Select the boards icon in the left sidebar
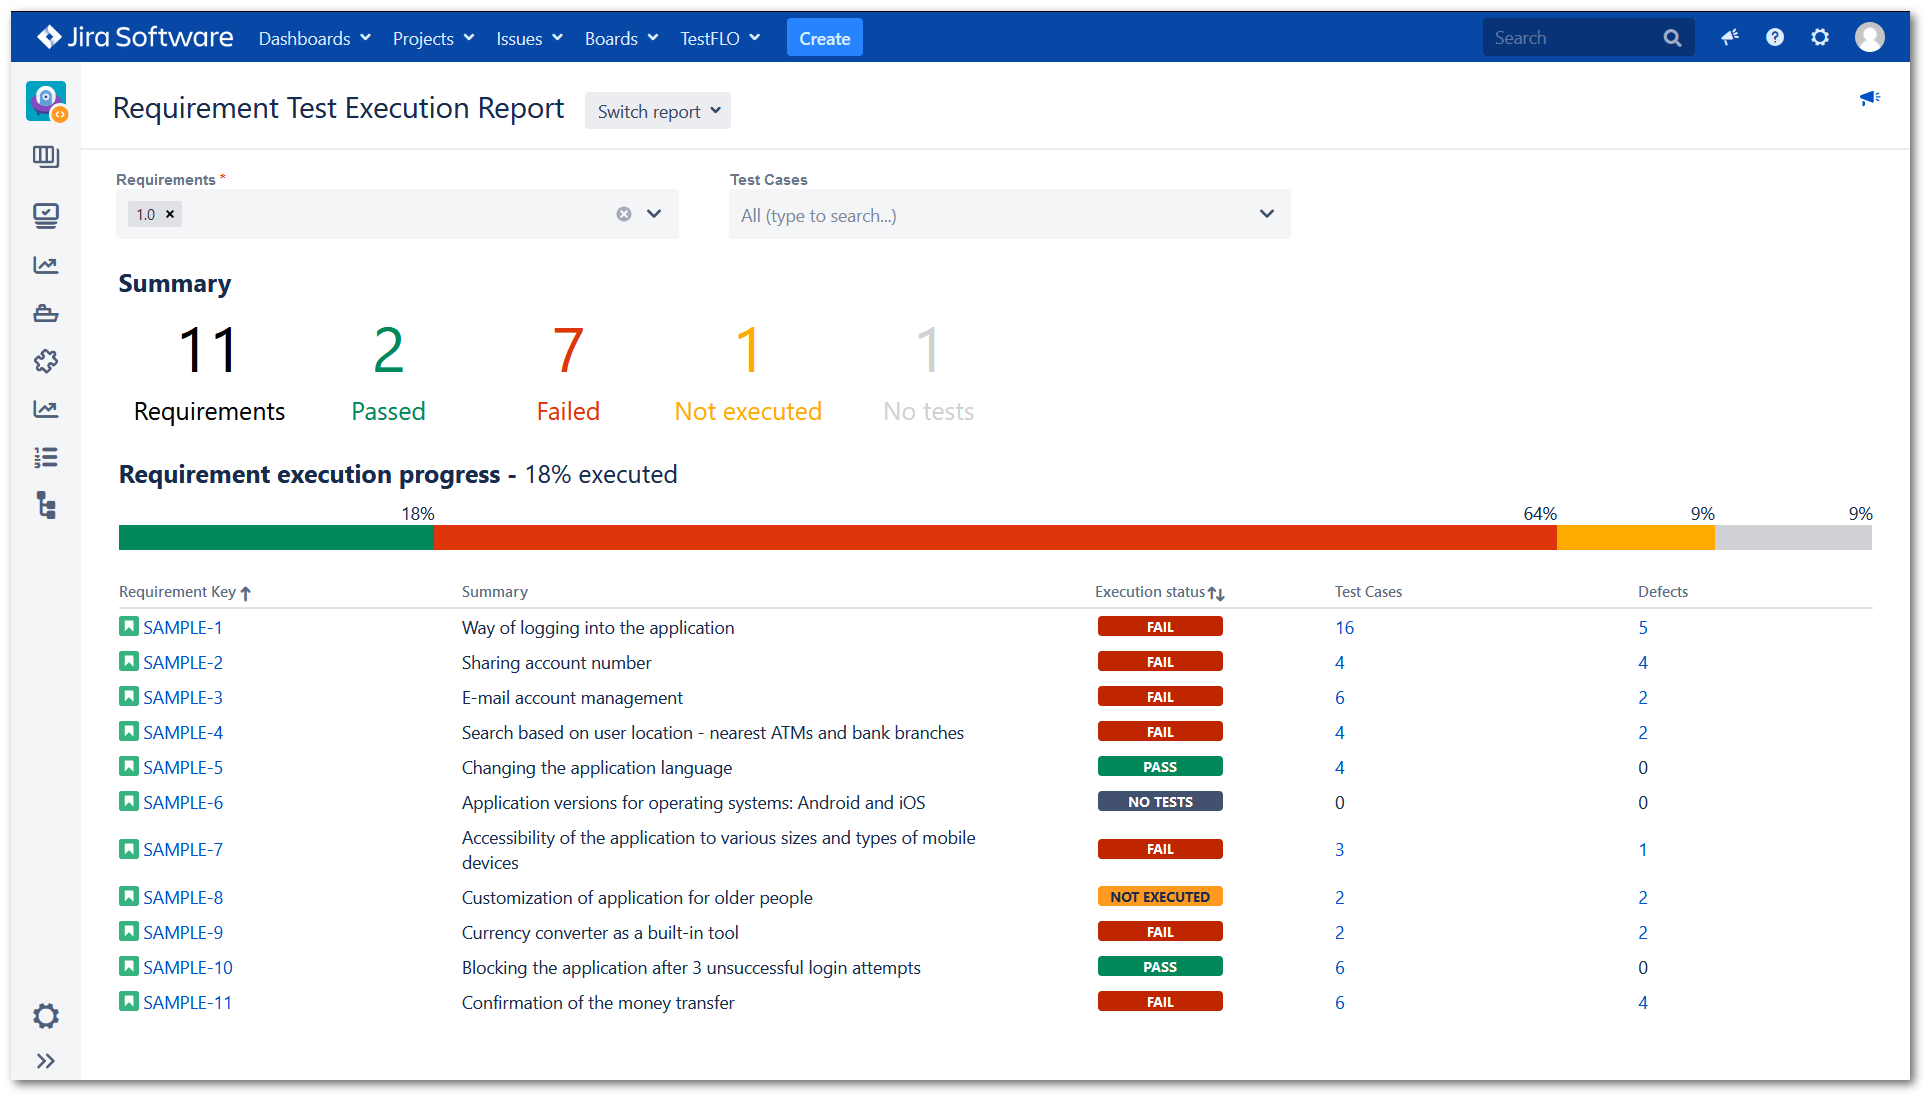The width and height of the screenshot is (1929, 1099). (x=46, y=157)
